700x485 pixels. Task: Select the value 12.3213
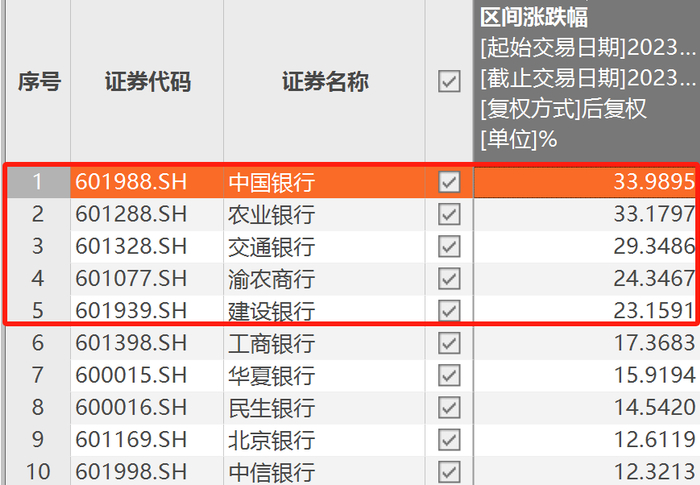point(654,472)
